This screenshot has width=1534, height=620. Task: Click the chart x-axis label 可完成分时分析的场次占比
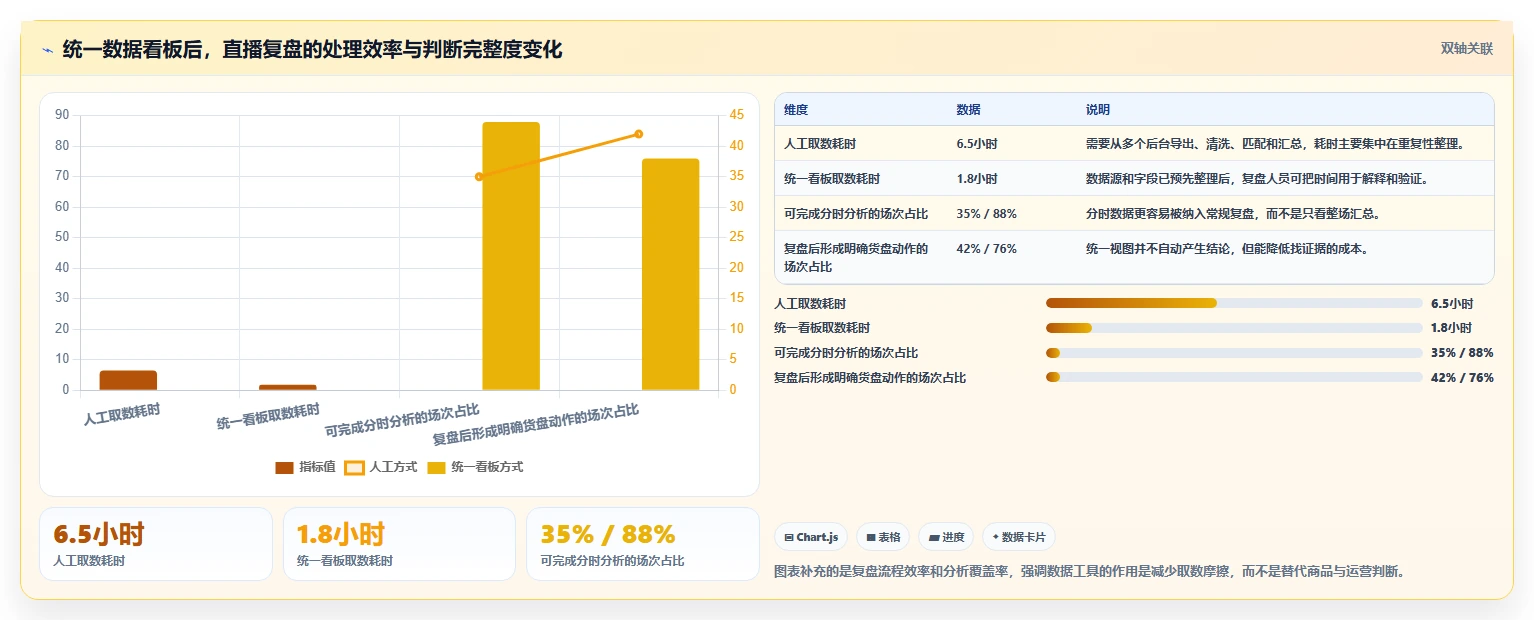(402, 422)
